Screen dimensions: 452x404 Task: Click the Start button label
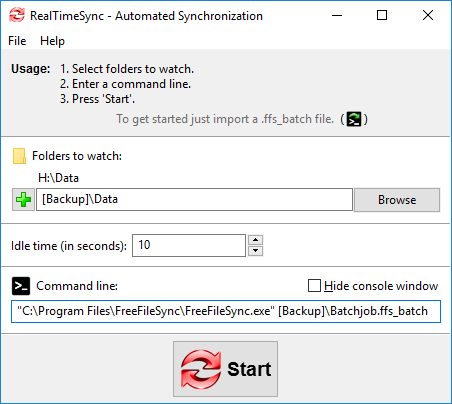(249, 369)
